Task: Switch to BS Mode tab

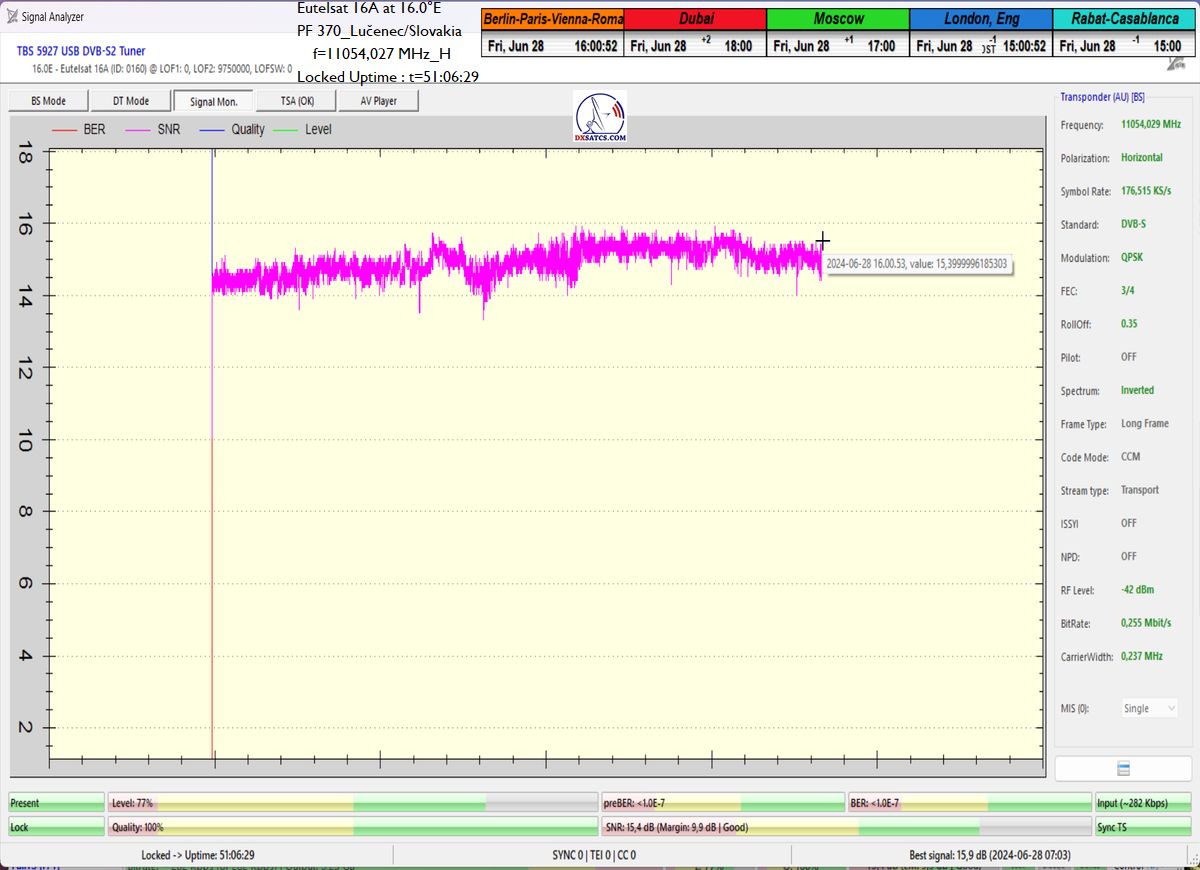Action: pos(48,101)
